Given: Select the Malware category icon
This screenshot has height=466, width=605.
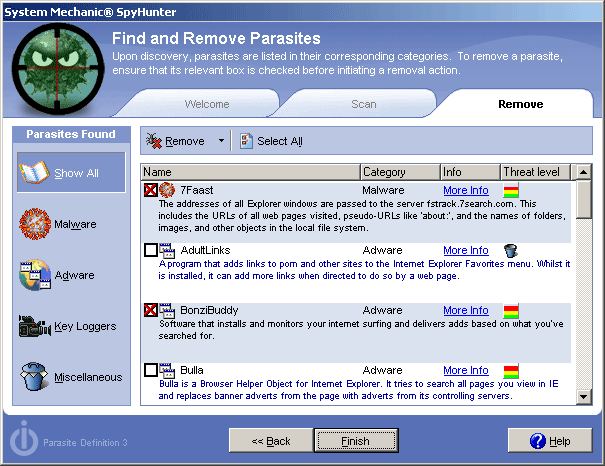Looking at the screenshot, I should (x=35, y=224).
